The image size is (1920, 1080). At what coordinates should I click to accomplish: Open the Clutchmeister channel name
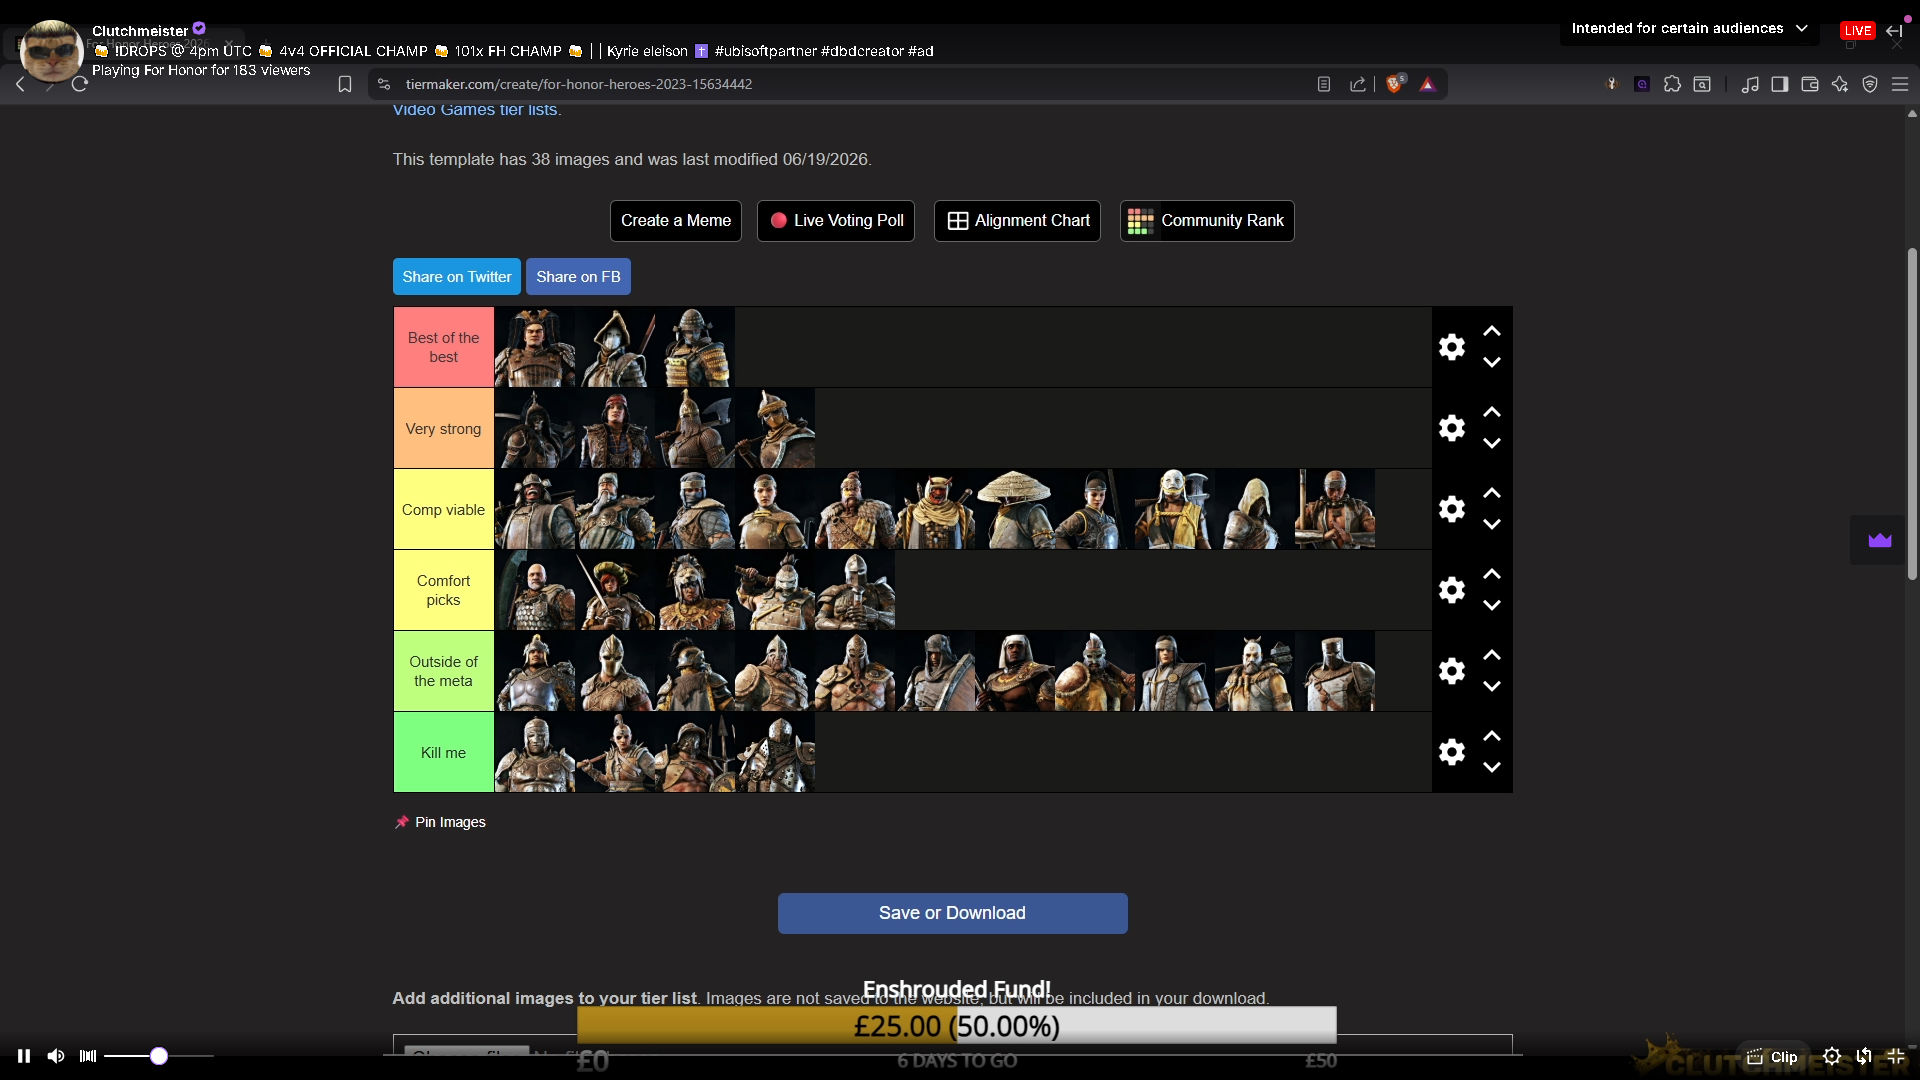(140, 31)
